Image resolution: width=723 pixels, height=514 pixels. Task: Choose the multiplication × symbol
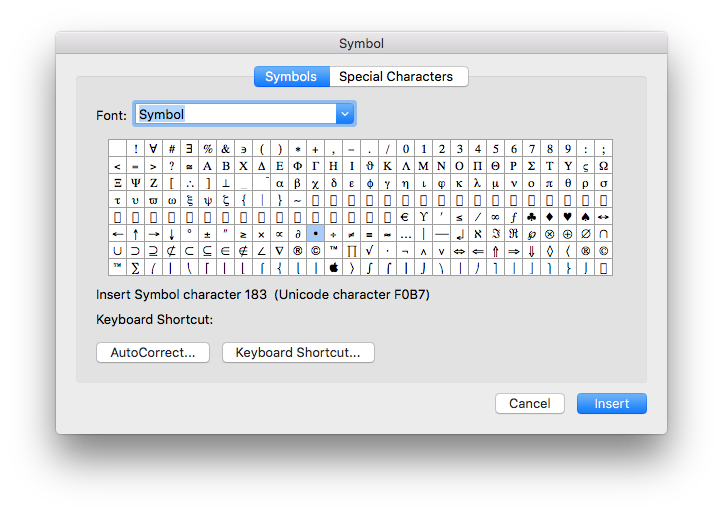261,234
